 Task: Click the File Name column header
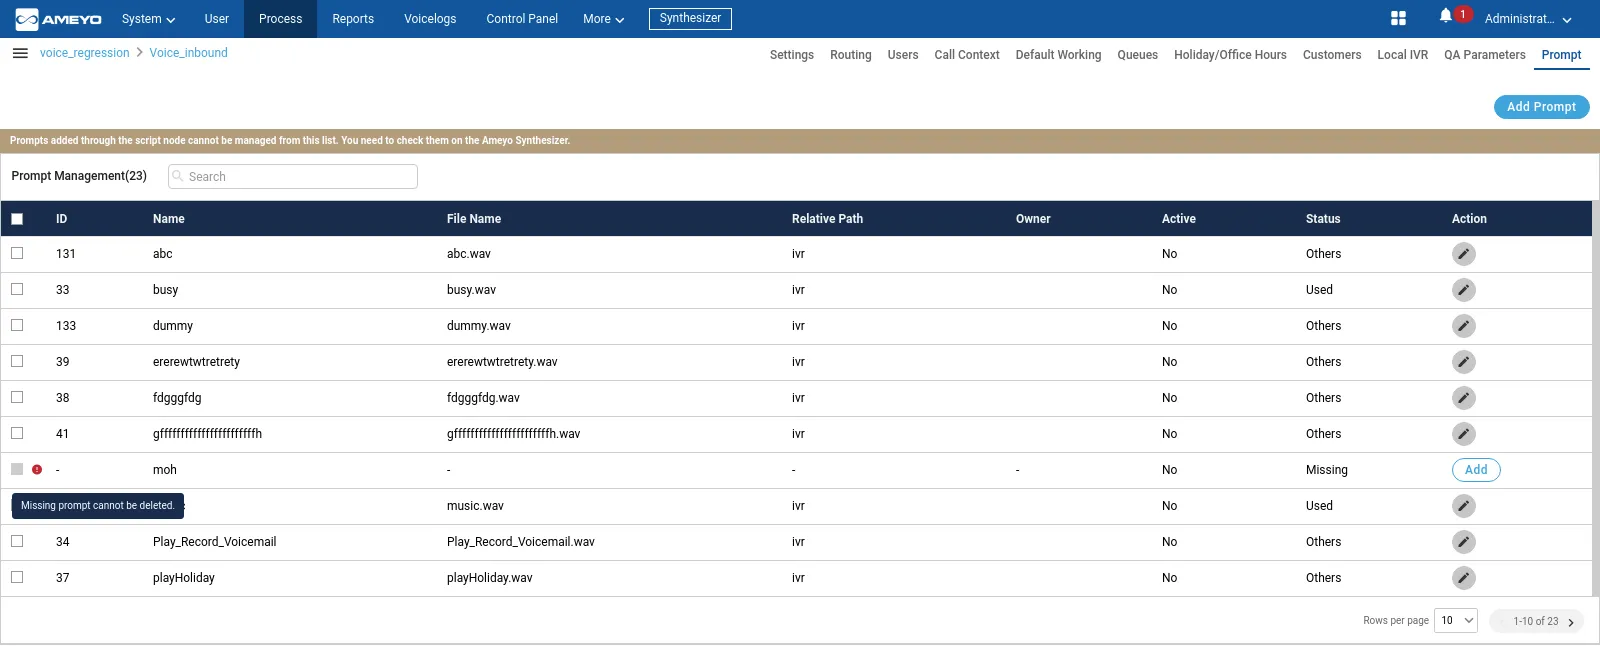point(474,219)
